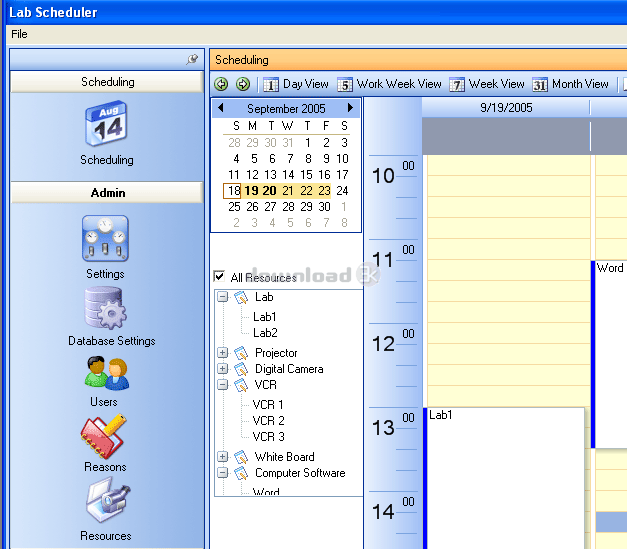Select the Admin group header in sidebar
627x549 pixels.
[107, 193]
